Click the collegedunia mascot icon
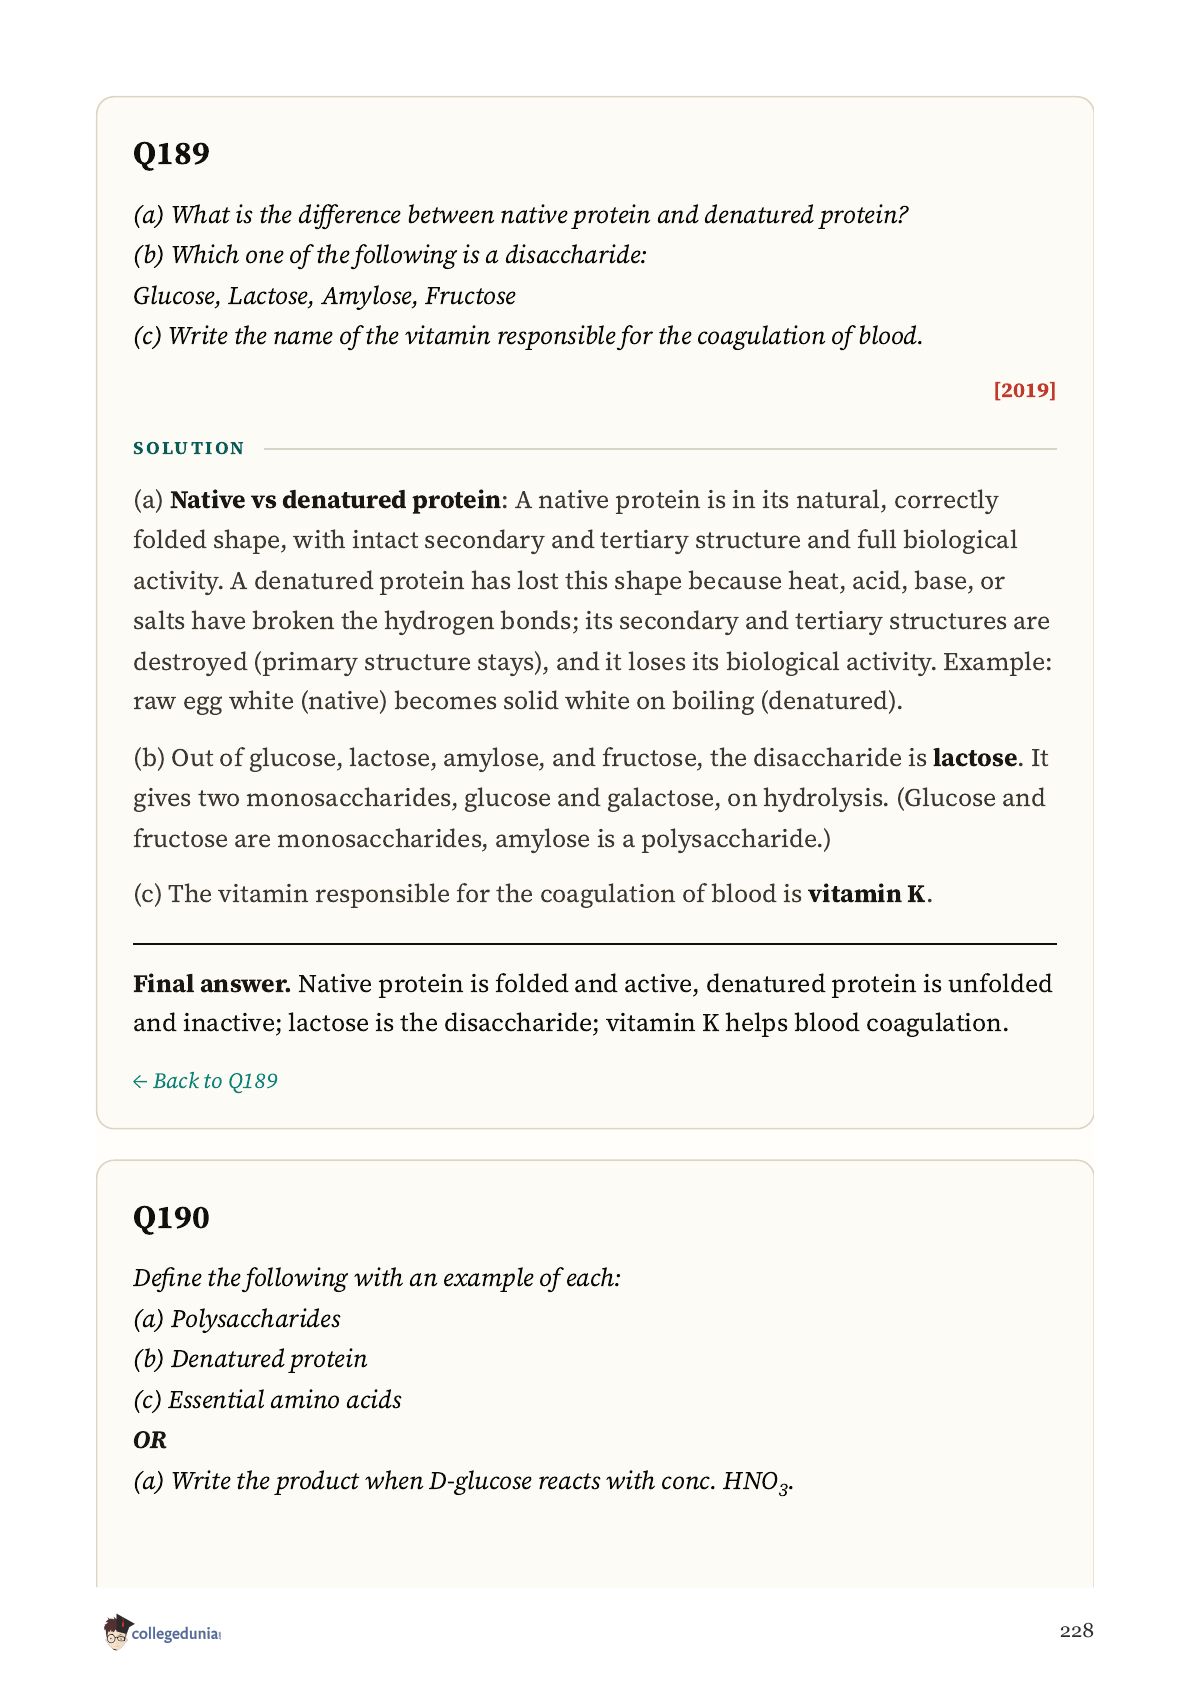1190x1684 pixels. [116, 1632]
